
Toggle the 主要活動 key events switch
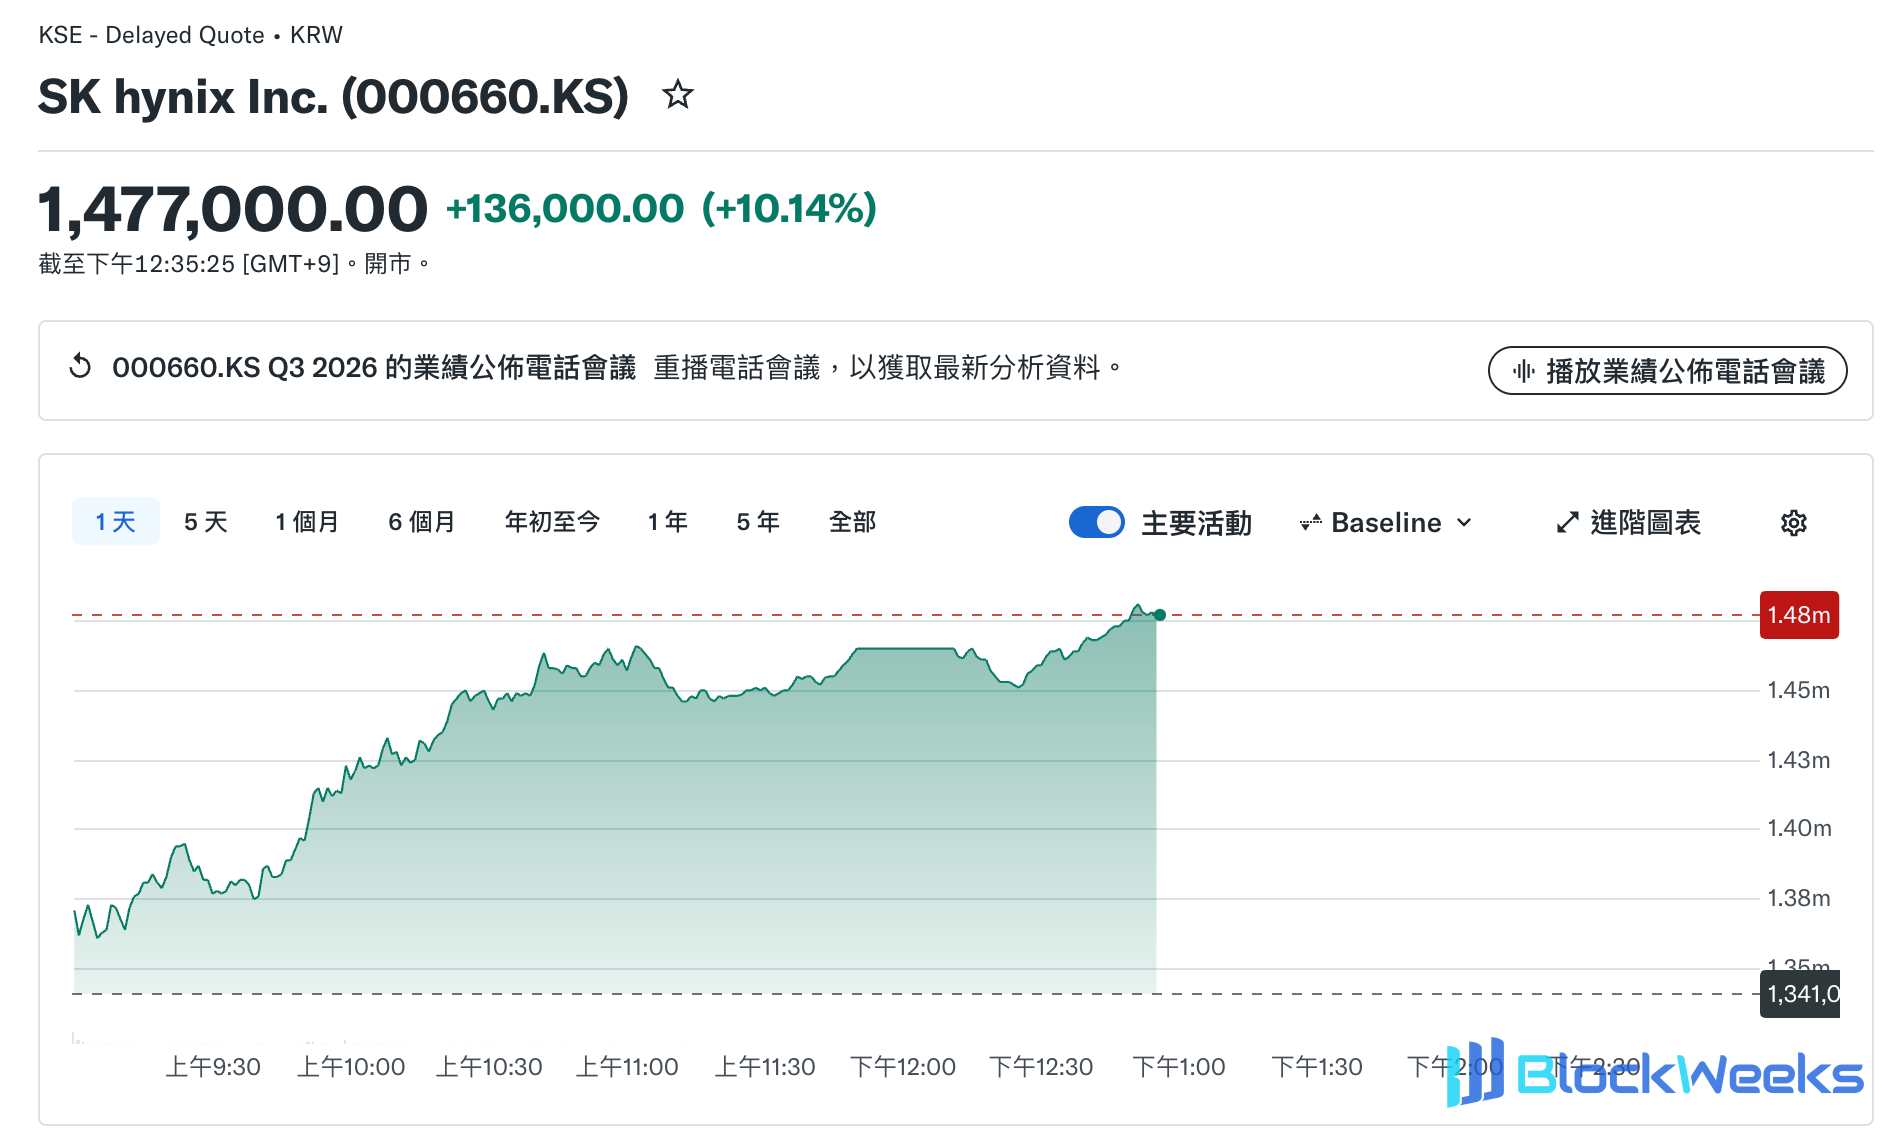(x=1096, y=522)
